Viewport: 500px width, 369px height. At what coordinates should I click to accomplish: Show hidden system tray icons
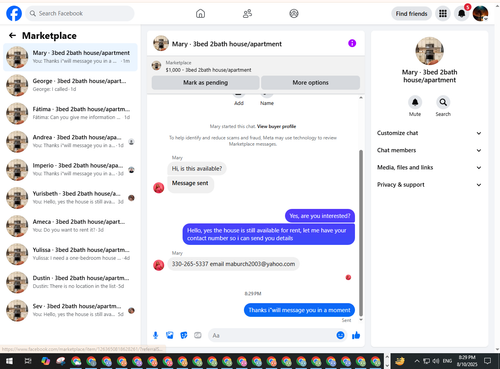[x=417, y=361]
